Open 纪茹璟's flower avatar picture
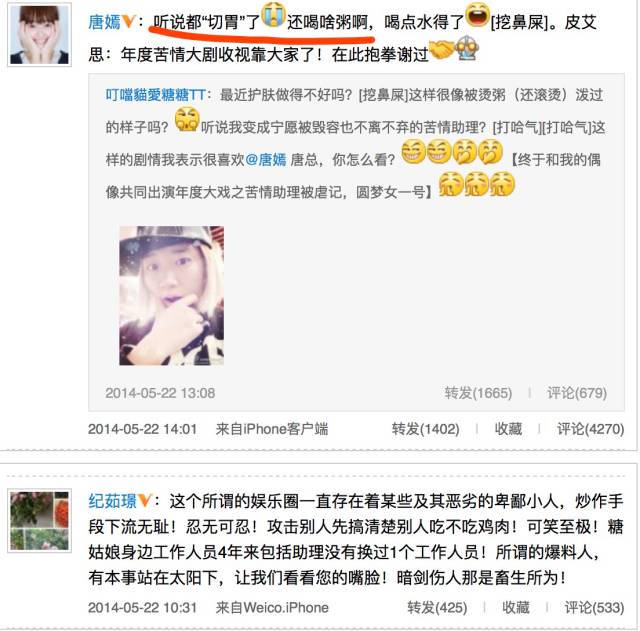The height and width of the screenshot is (631, 640). point(40,520)
